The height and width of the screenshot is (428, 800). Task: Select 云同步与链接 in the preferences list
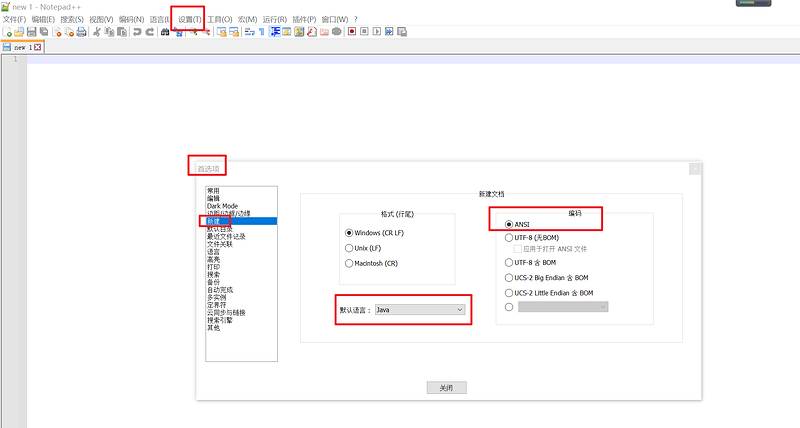point(226,313)
